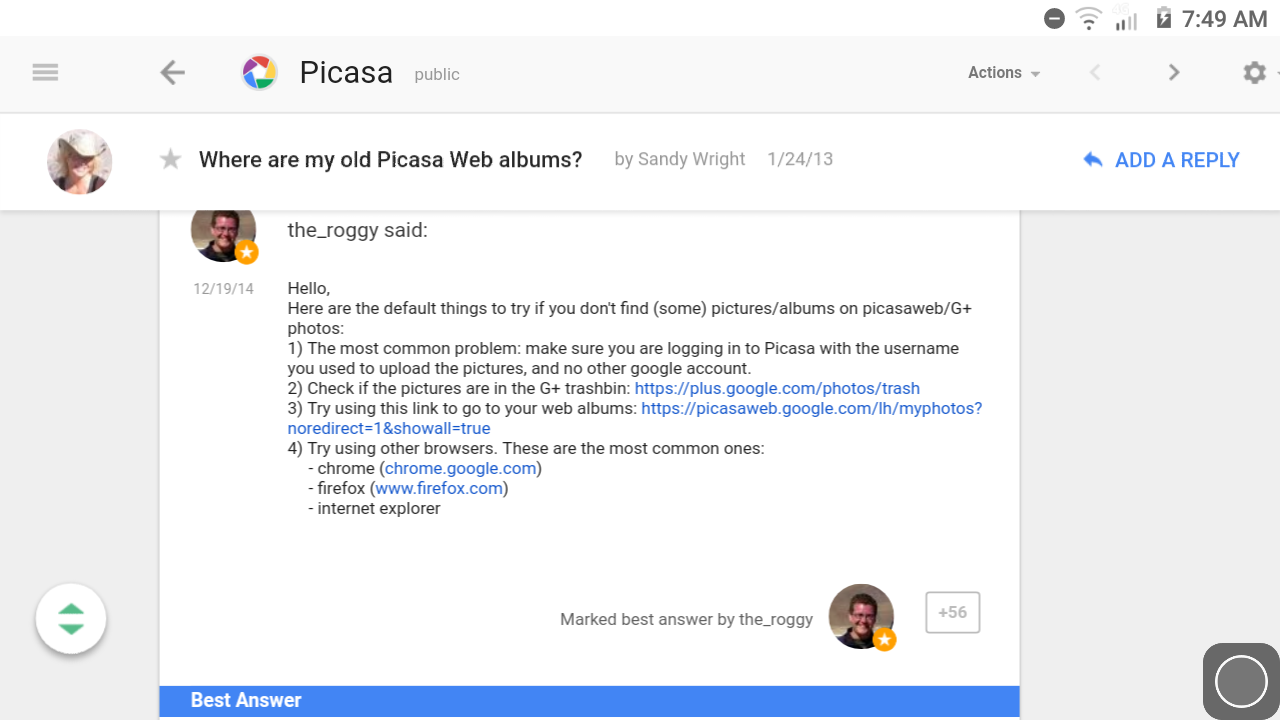
Task: Expand the Actions dropdown menu
Action: [x=1004, y=73]
